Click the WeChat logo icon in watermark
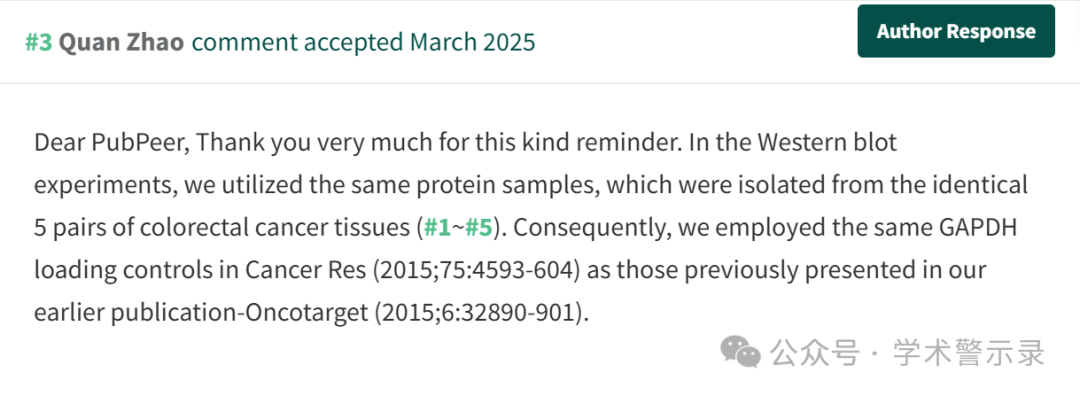The height and width of the screenshot is (396, 1080). pos(740,353)
